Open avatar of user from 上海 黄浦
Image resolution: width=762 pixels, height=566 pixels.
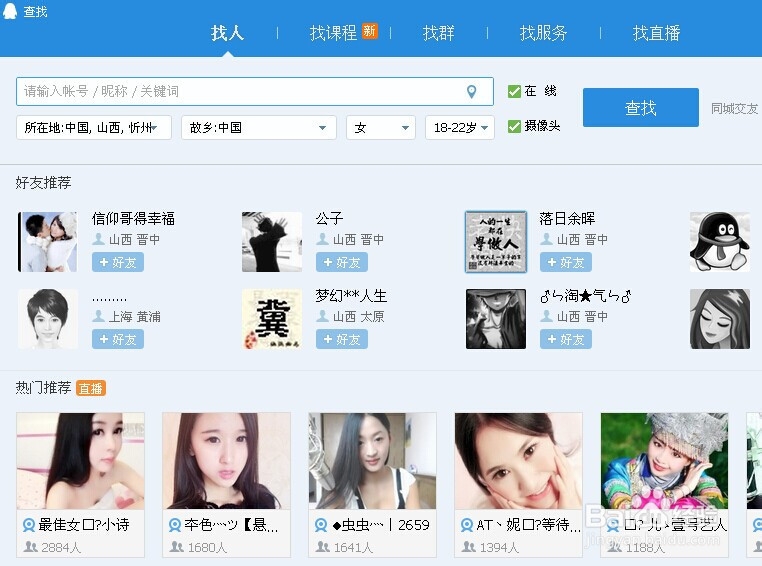[48, 319]
